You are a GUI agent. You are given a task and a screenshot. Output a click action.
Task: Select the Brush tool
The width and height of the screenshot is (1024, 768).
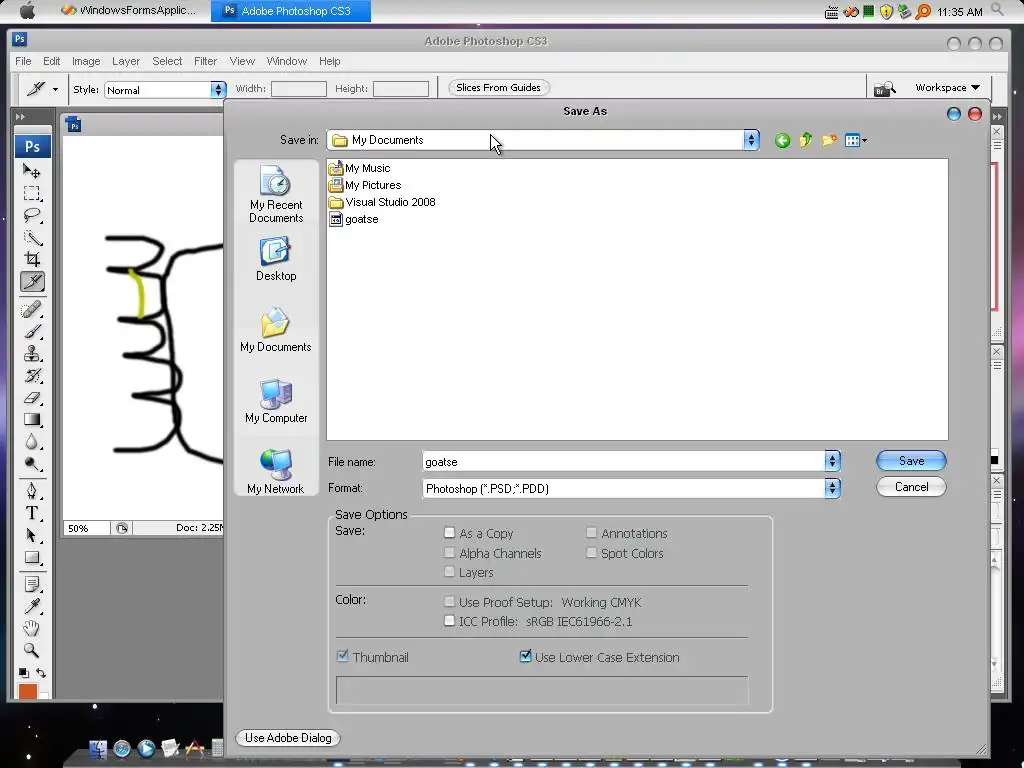(x=31, y=331)
